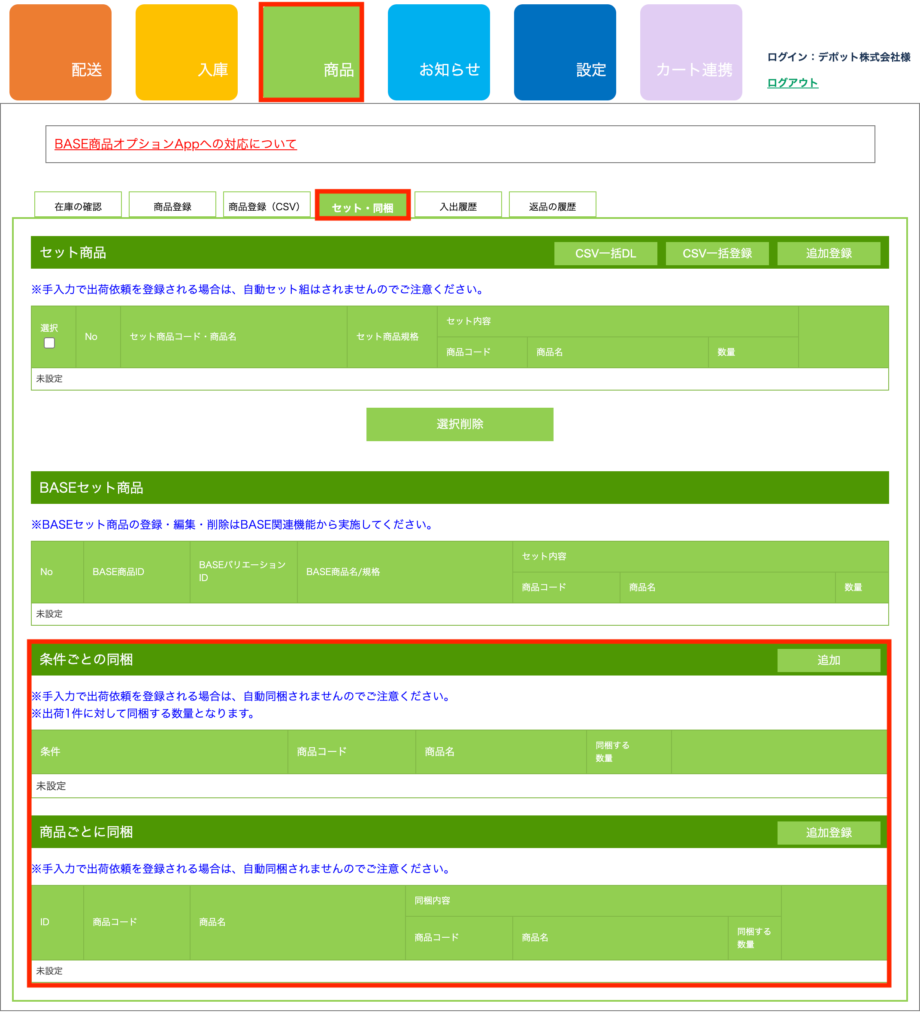Switch to 入出履歴 tab
The width and height of the screenshot is (920, 1024).
tap(458, 206)
